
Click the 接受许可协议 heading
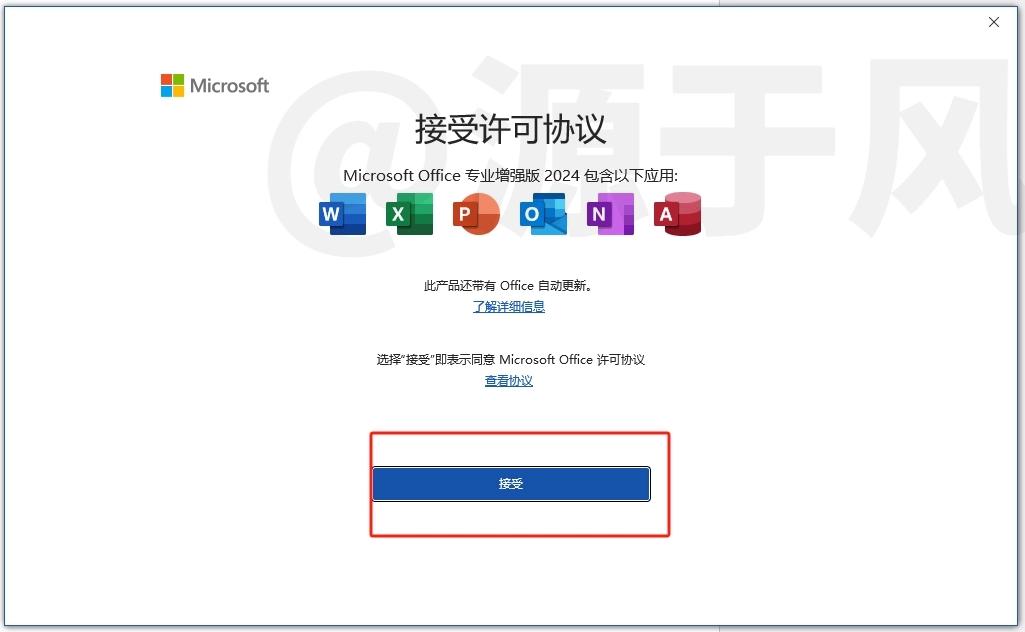(511, 129)
